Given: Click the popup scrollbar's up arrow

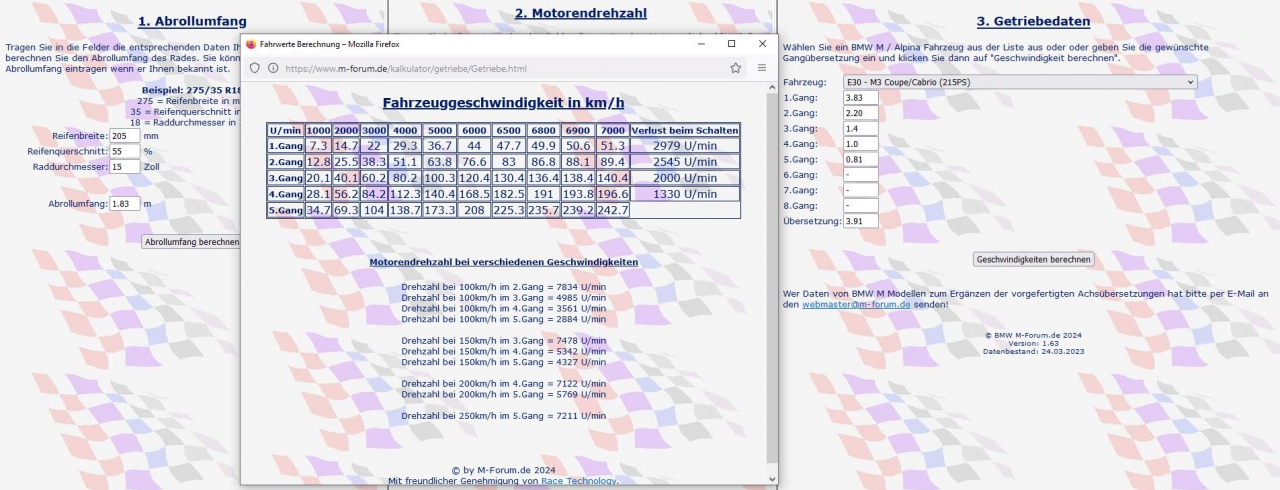Looking at the screenshot, I should 771,88.
